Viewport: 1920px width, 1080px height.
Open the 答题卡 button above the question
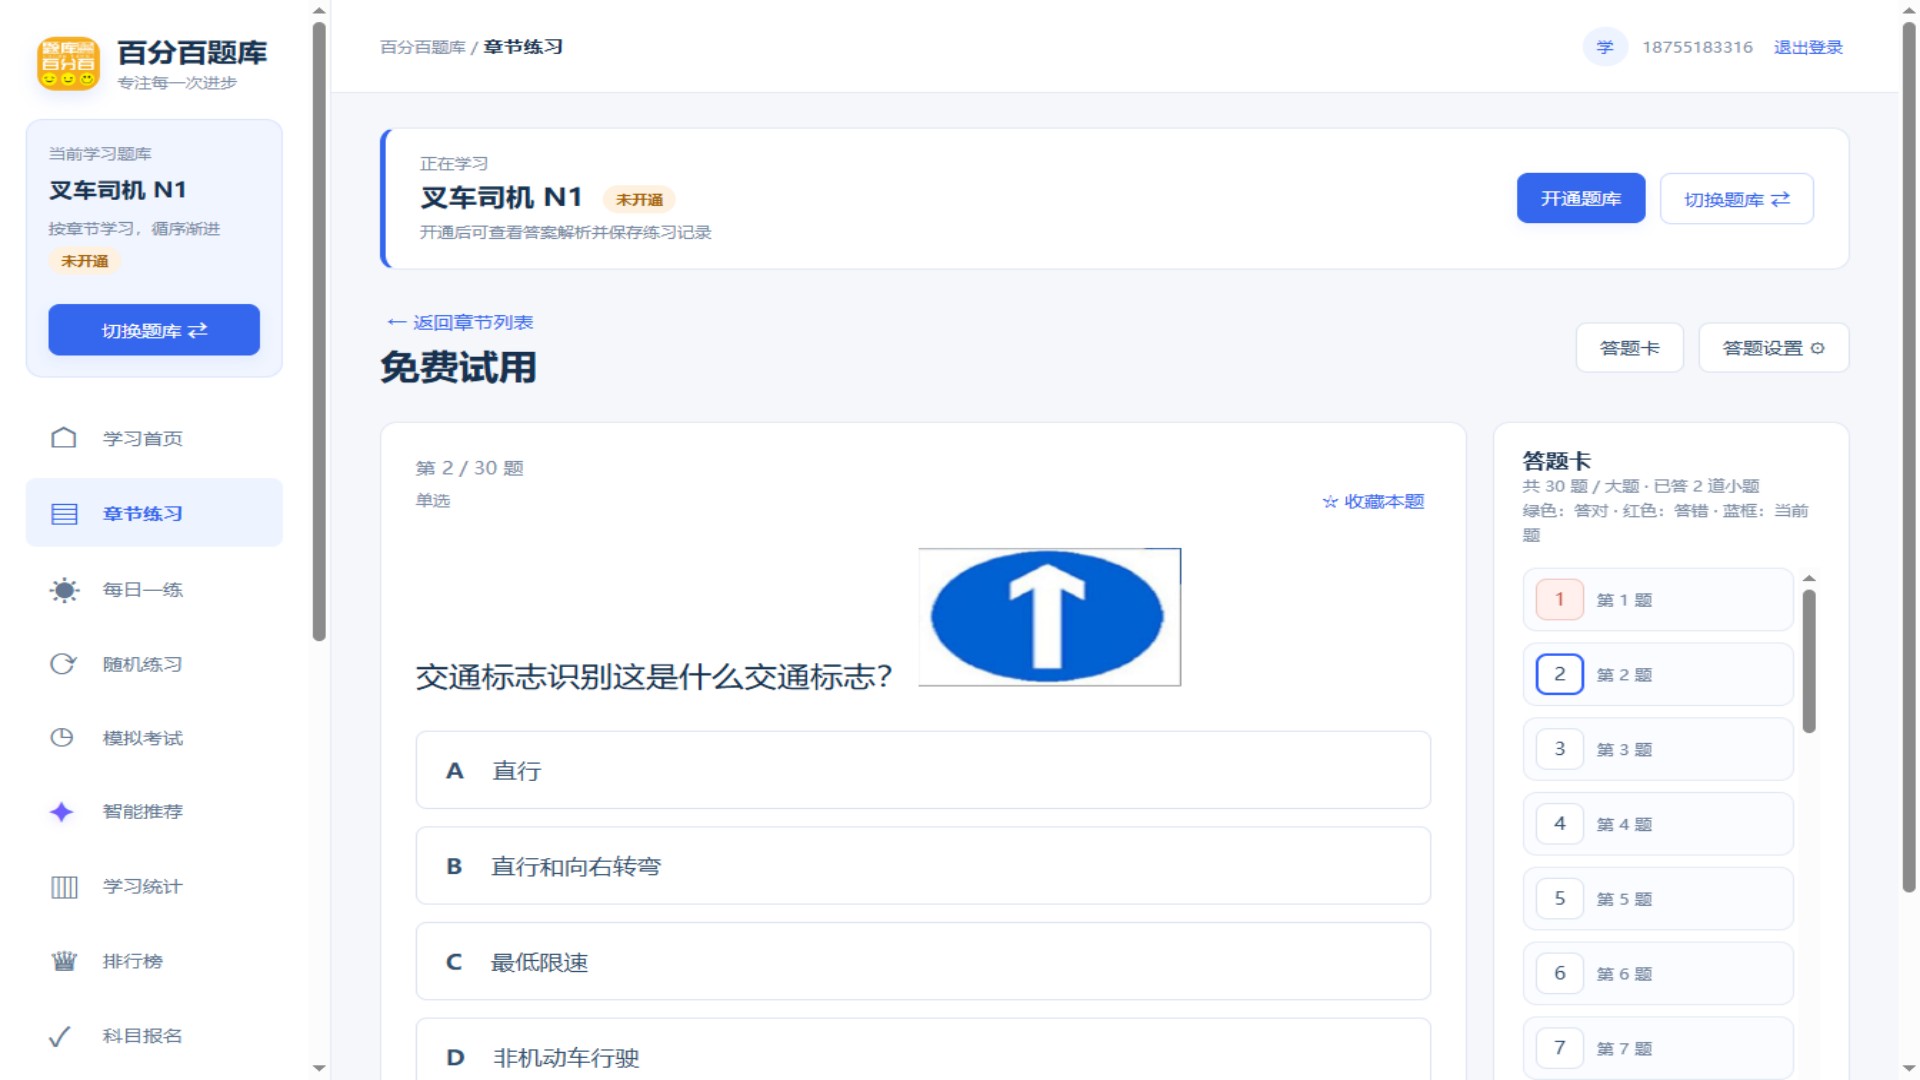tap(1630, 348)
